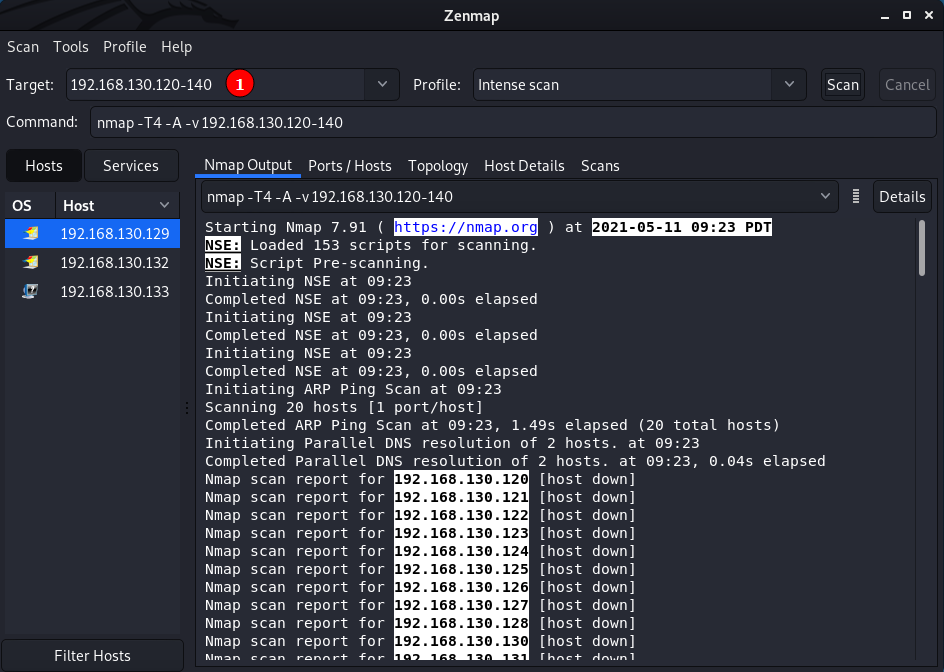This screenshot has height=672, width=944.
Task: Switch to the Nmap Output tab
Action: (x=247, y=166)
